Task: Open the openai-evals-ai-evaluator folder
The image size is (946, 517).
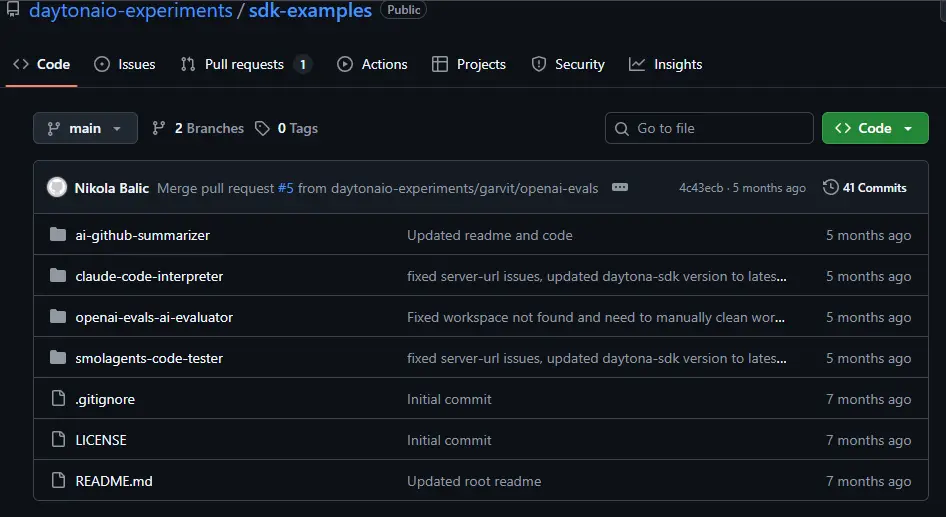Action: tap(154, 317)
